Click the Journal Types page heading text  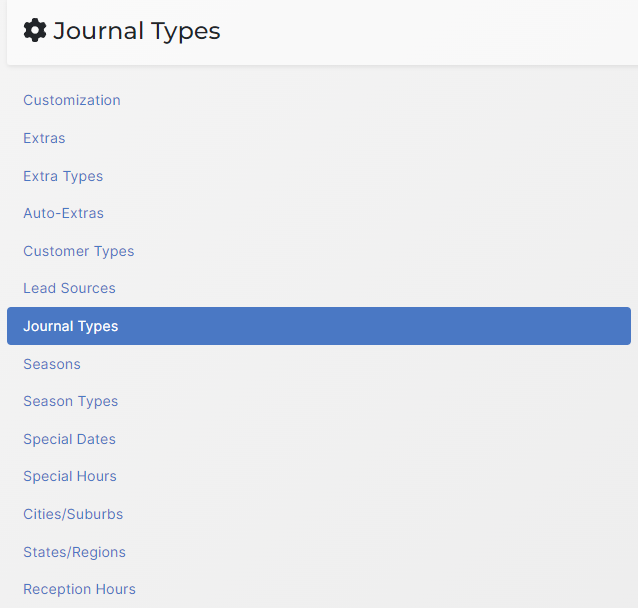pyautogui.click(x=137, y=31)
